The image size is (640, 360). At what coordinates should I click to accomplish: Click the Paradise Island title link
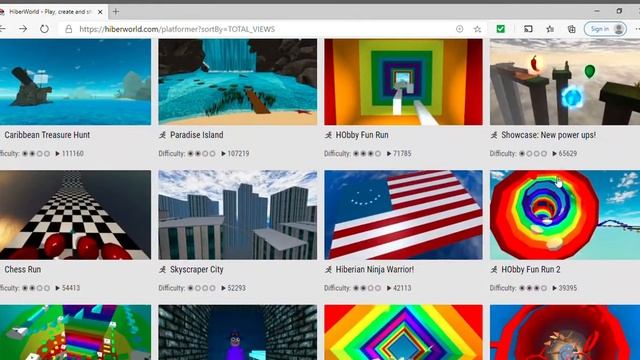point(197,135)
